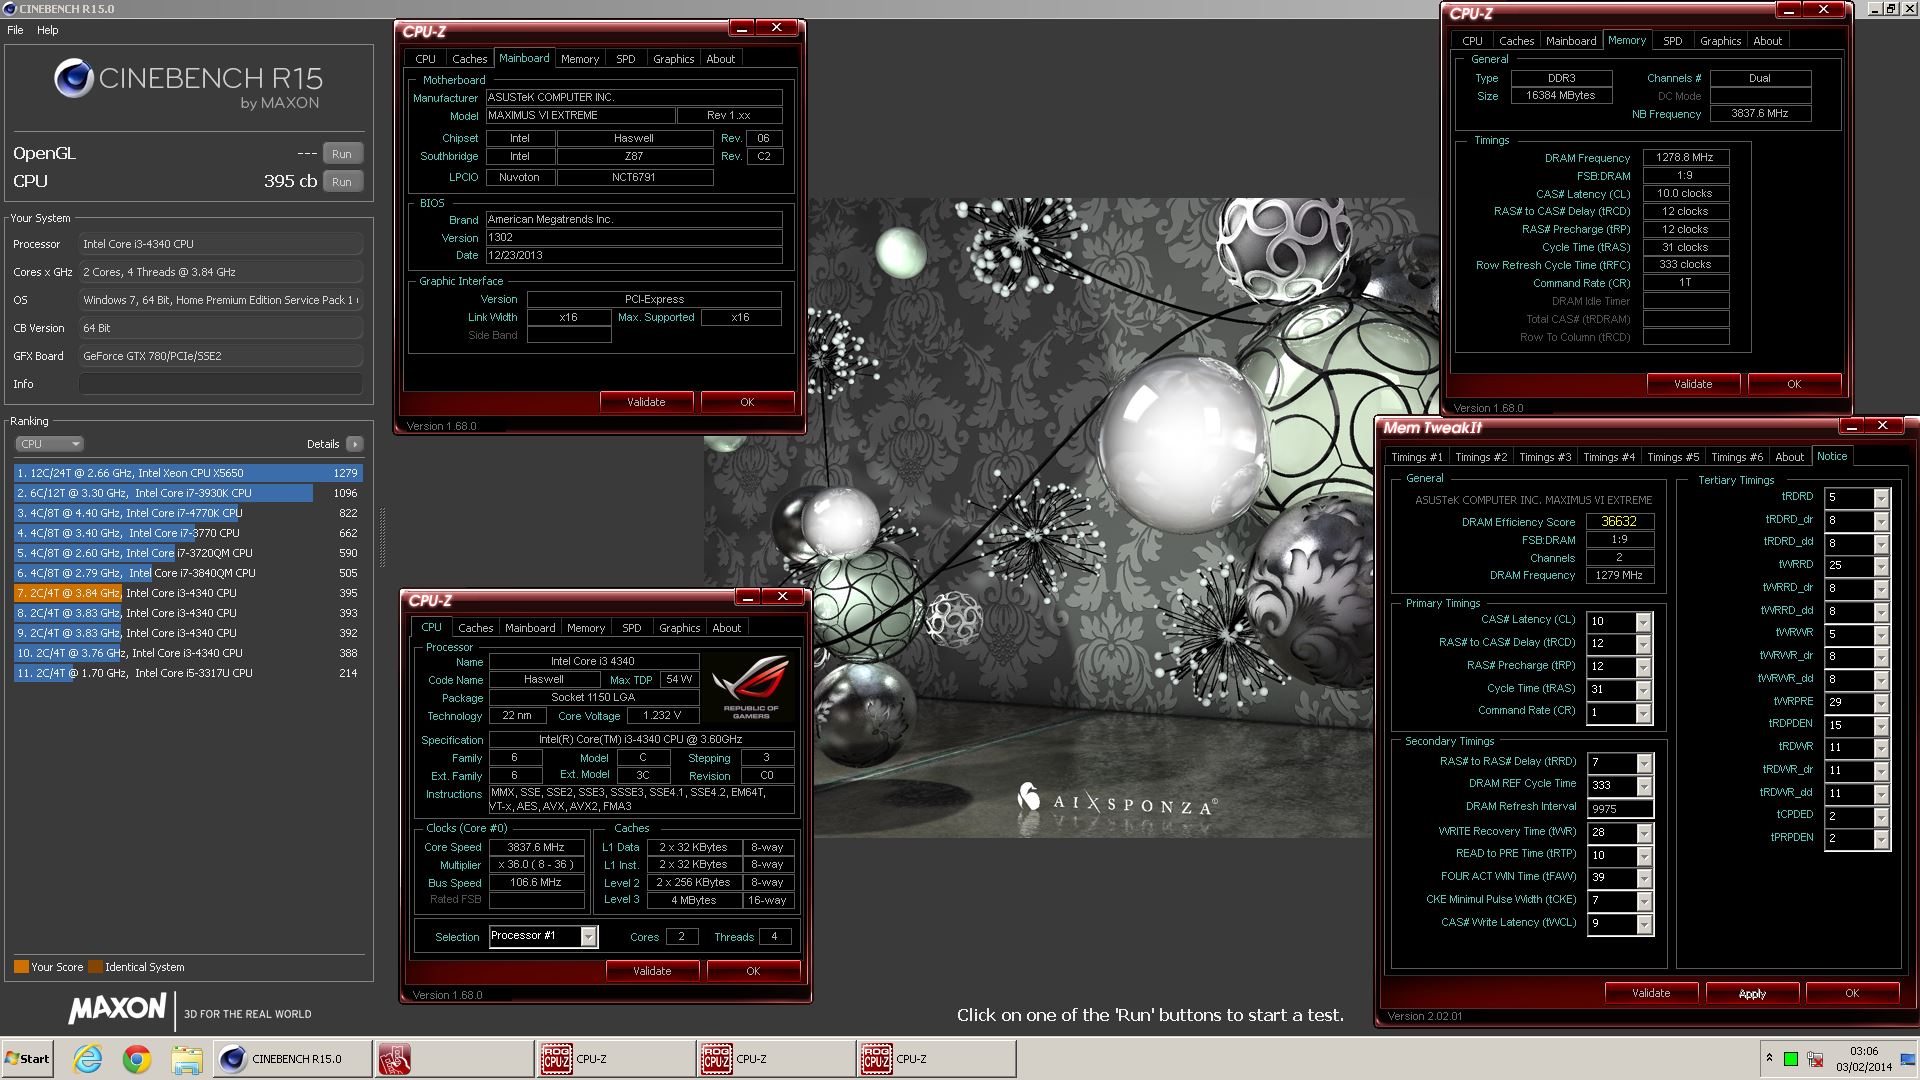
Task: Click the Windows Start button
Action: 27,1059
